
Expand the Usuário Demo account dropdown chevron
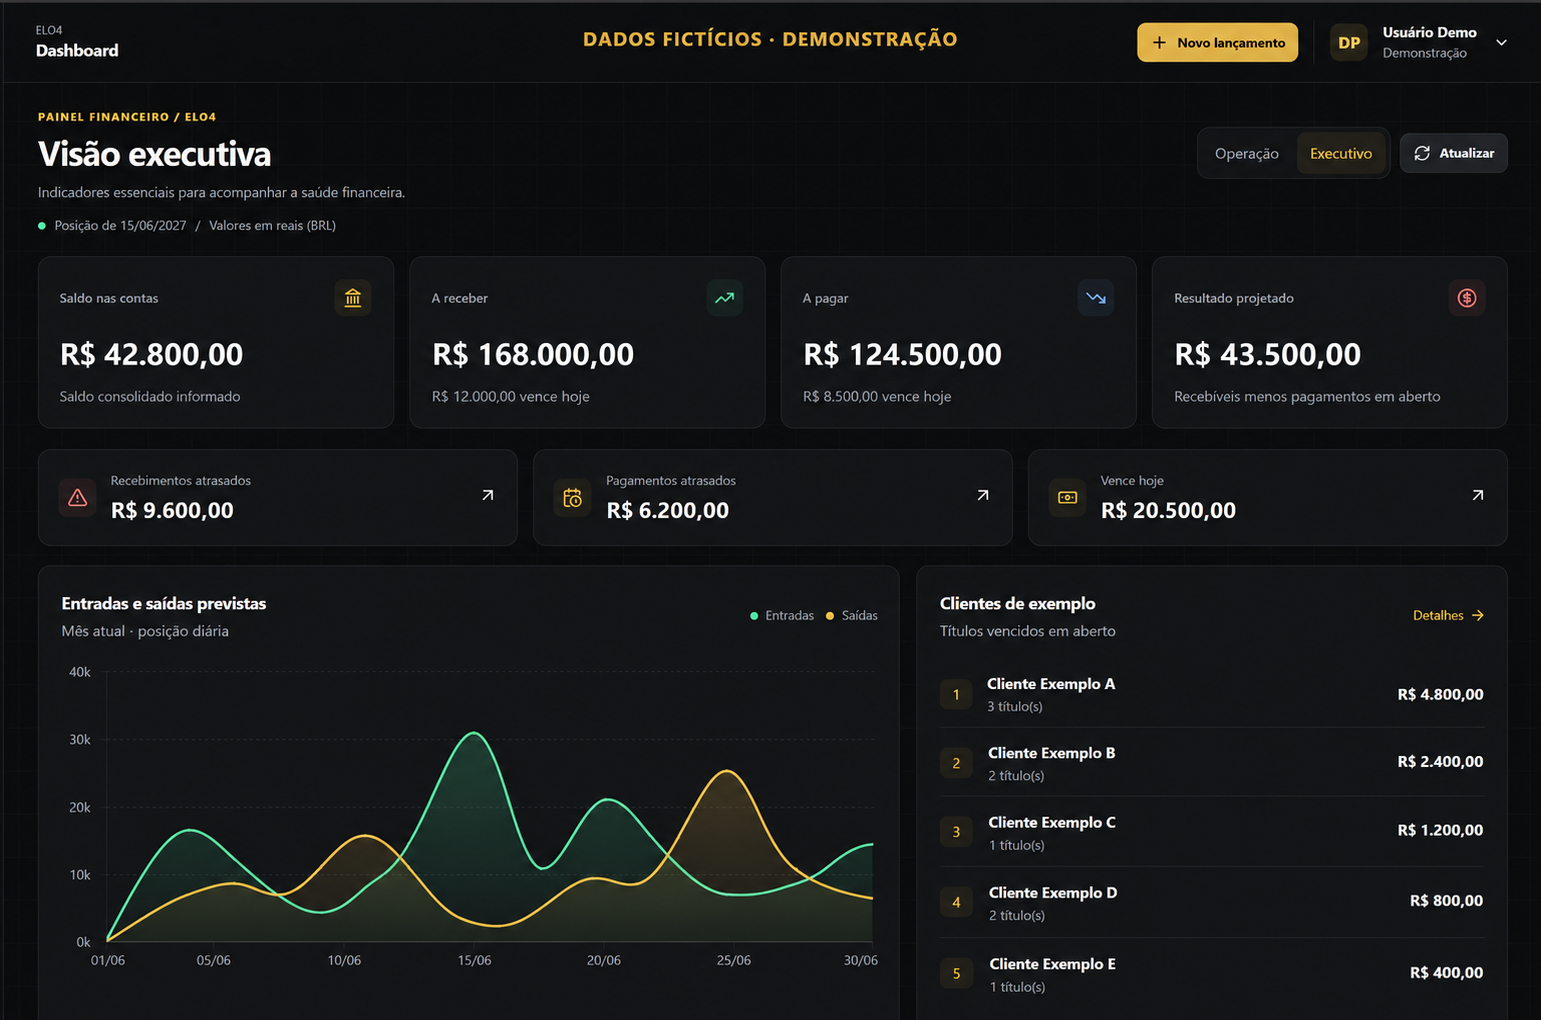(x=1501, y=42)
